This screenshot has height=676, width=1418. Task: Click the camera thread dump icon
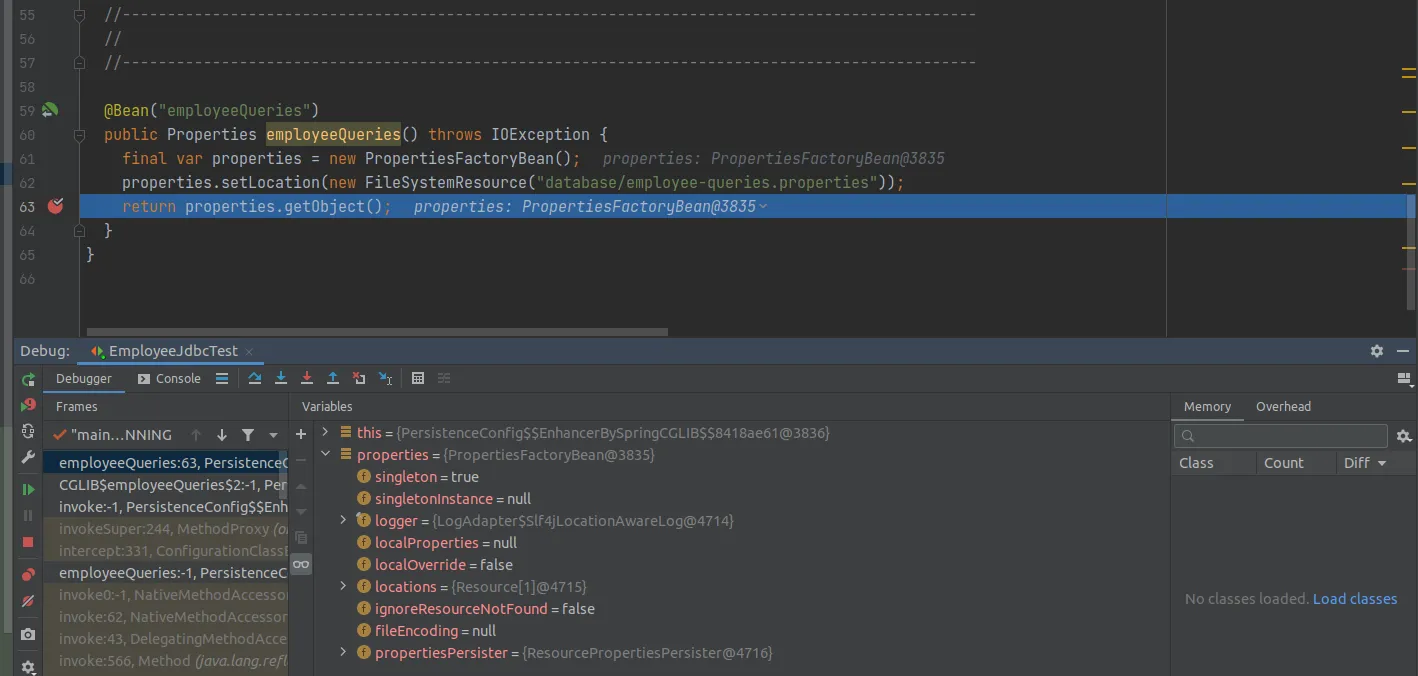tap(28, 634)
